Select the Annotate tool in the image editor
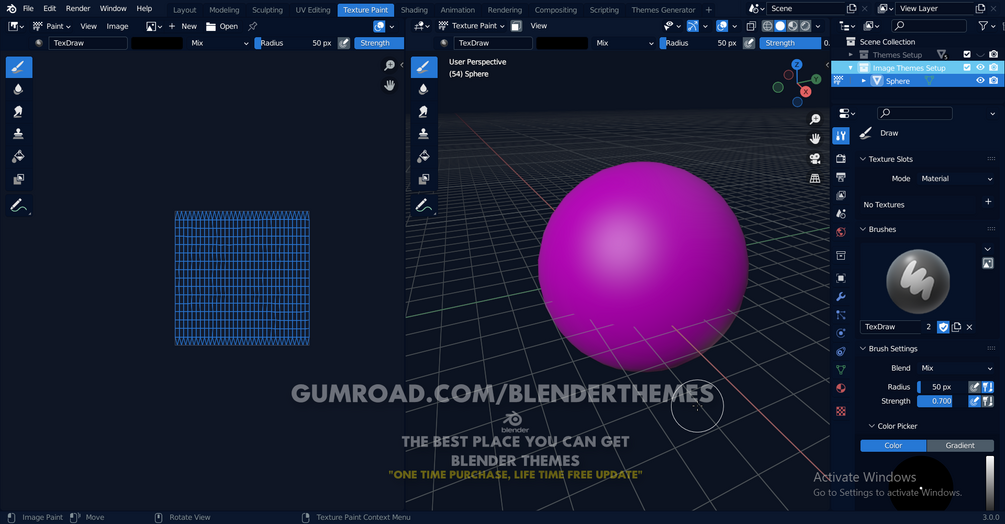1005x524 pixels. (19, 206)
